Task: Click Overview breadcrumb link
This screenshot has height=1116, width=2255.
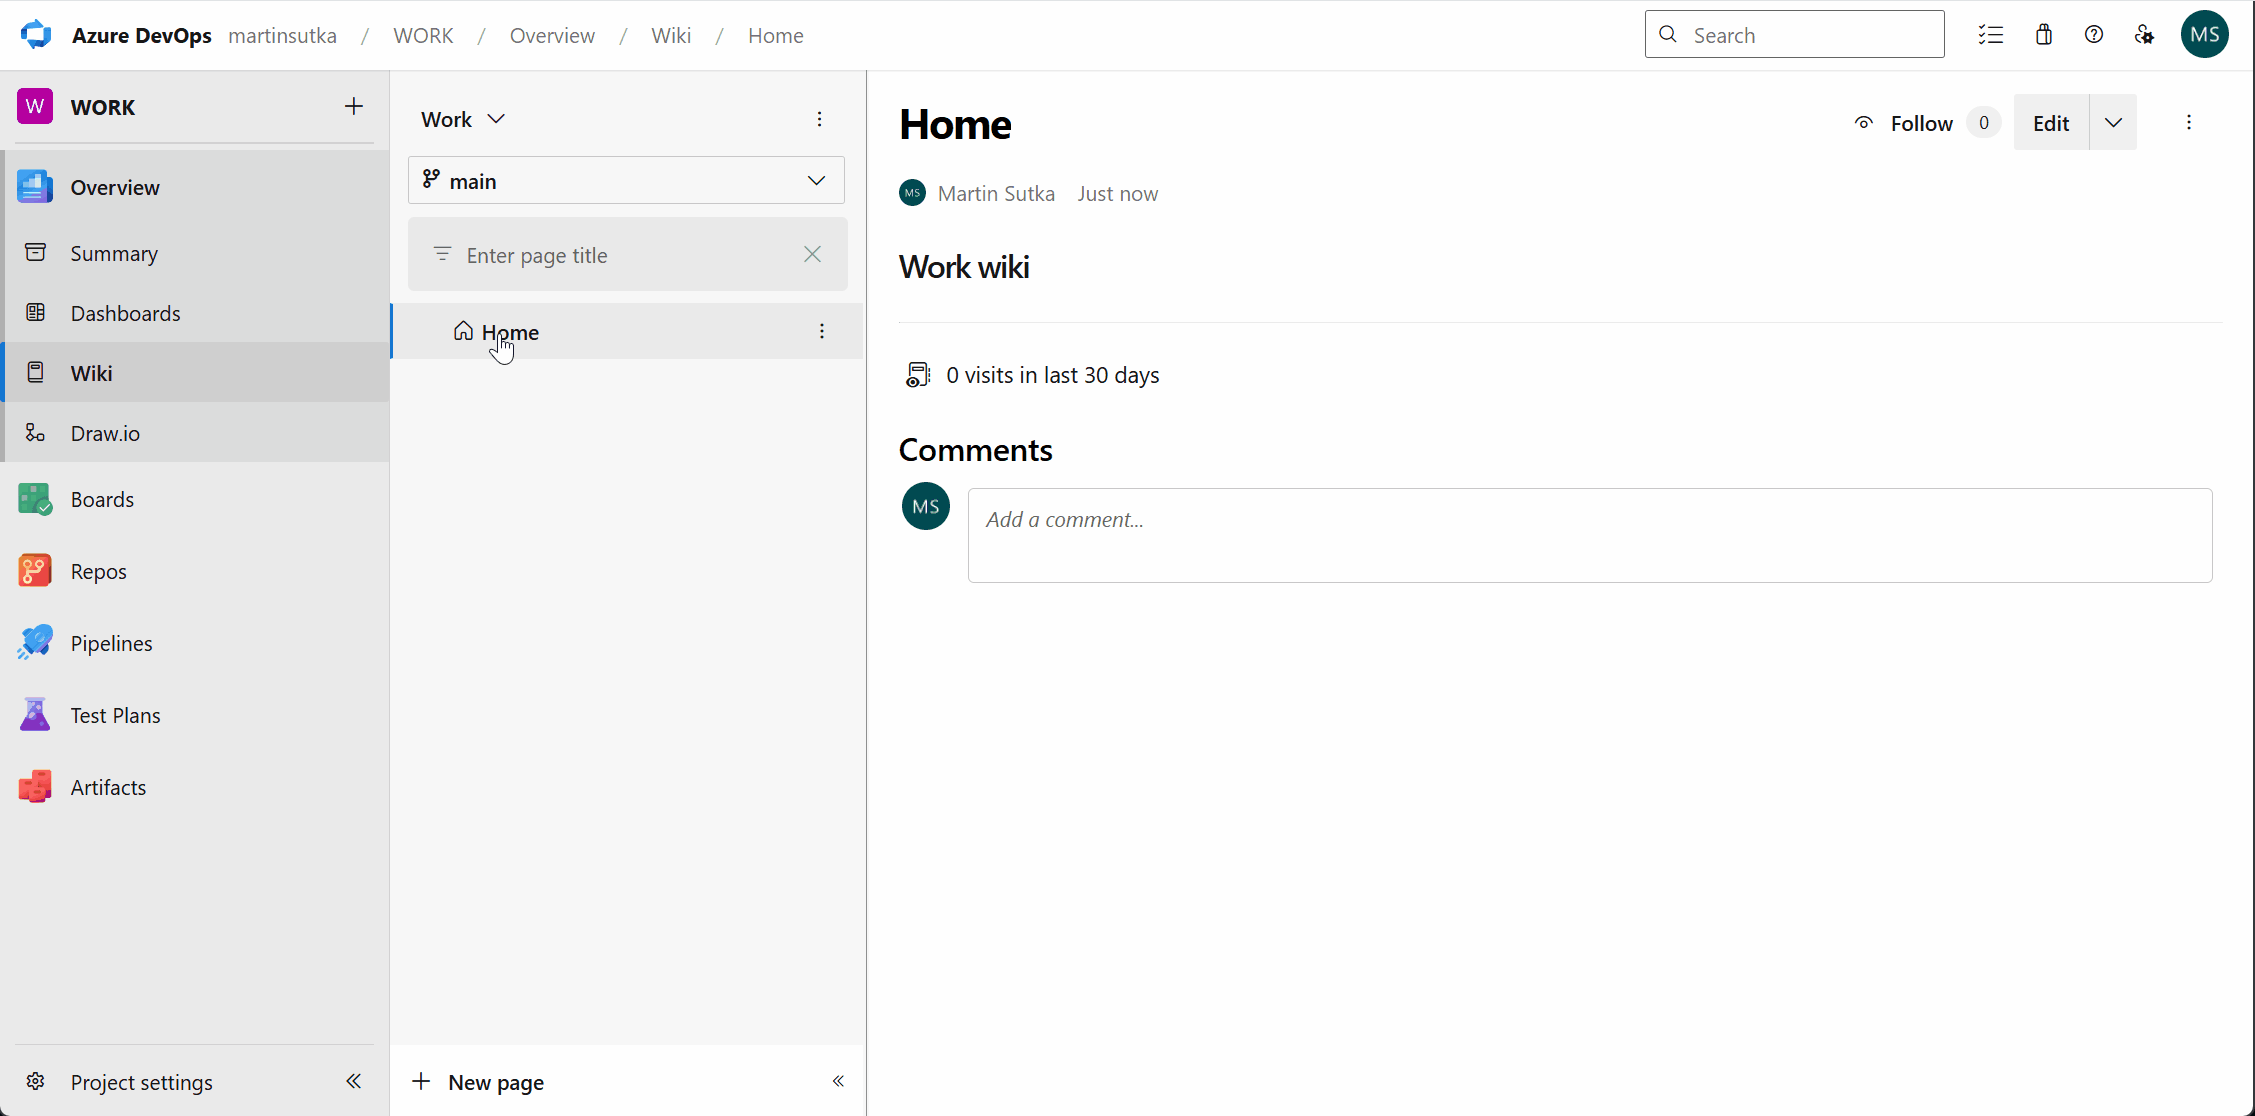Action: 552,35
